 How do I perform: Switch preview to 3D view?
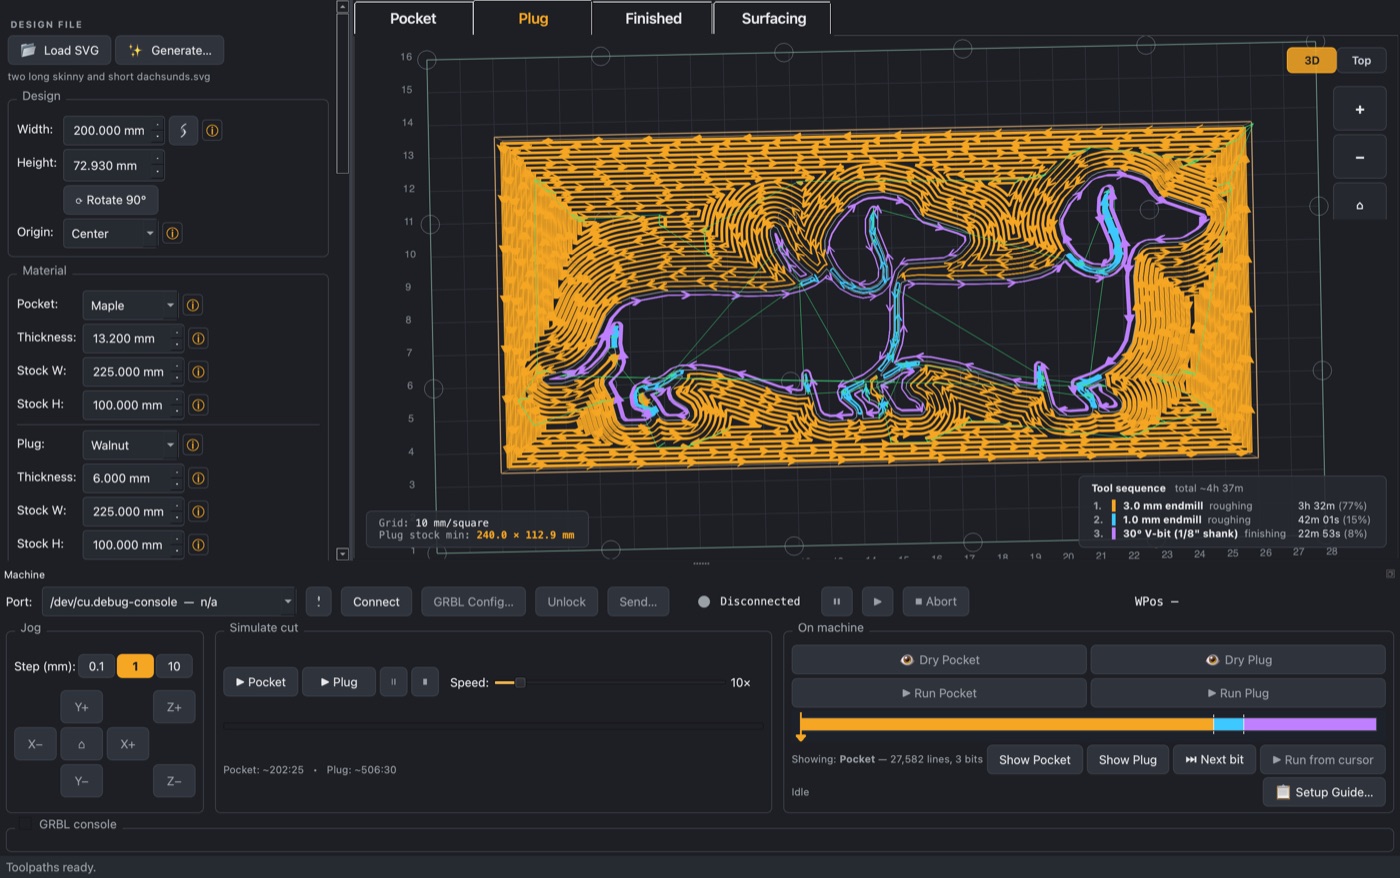1312,60
